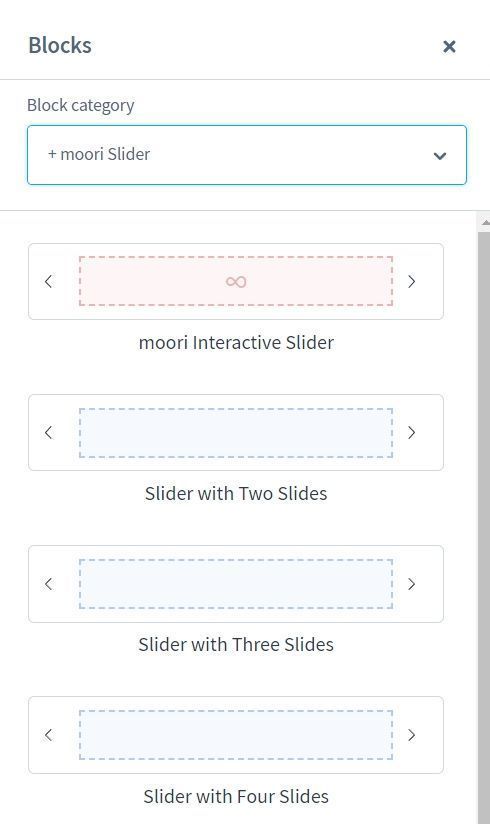Click right arrow in moori Interactive Slider preview
Screen dimensions: 490x824
412,281
